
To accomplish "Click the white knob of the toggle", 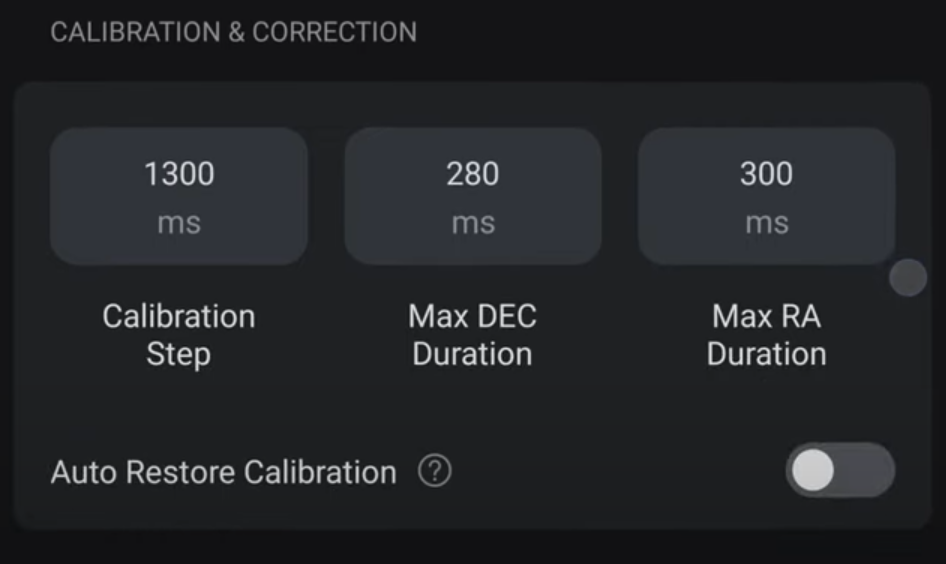I will pyautogui.click(x=813, y=470).
